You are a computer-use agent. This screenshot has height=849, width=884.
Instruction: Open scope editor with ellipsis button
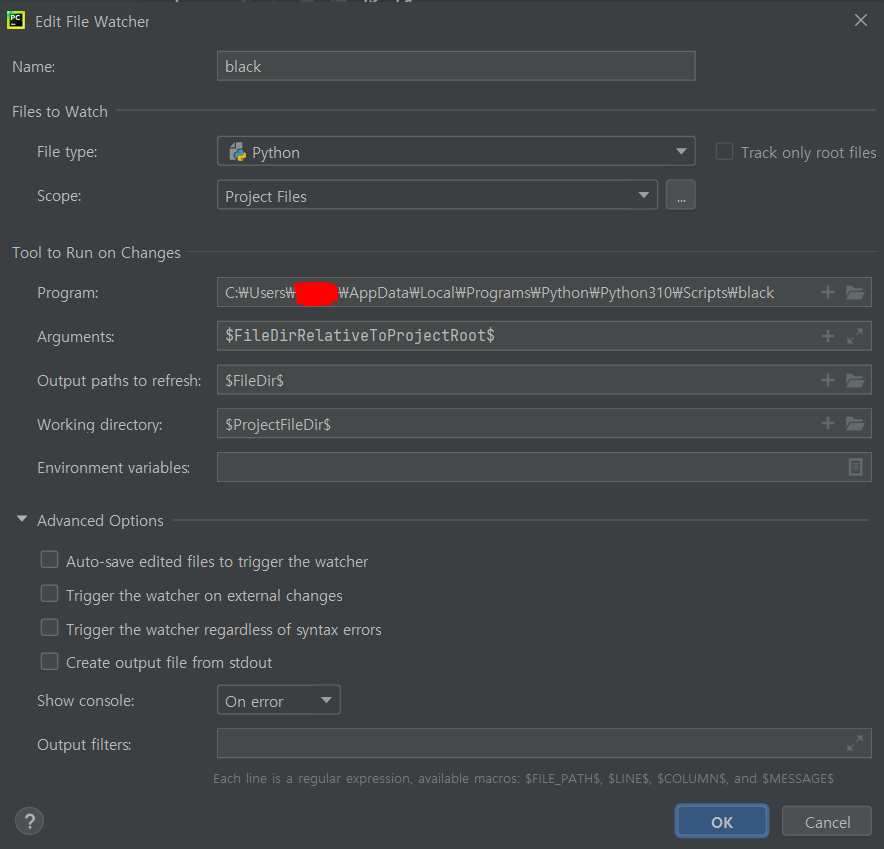(680, 195)
